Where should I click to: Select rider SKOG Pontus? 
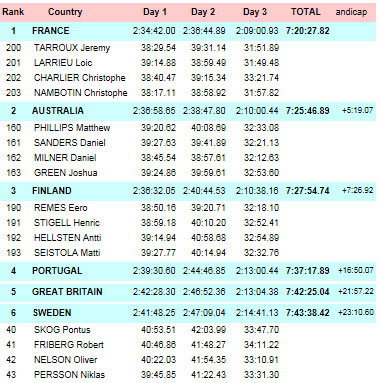click(x=62, y=330)
